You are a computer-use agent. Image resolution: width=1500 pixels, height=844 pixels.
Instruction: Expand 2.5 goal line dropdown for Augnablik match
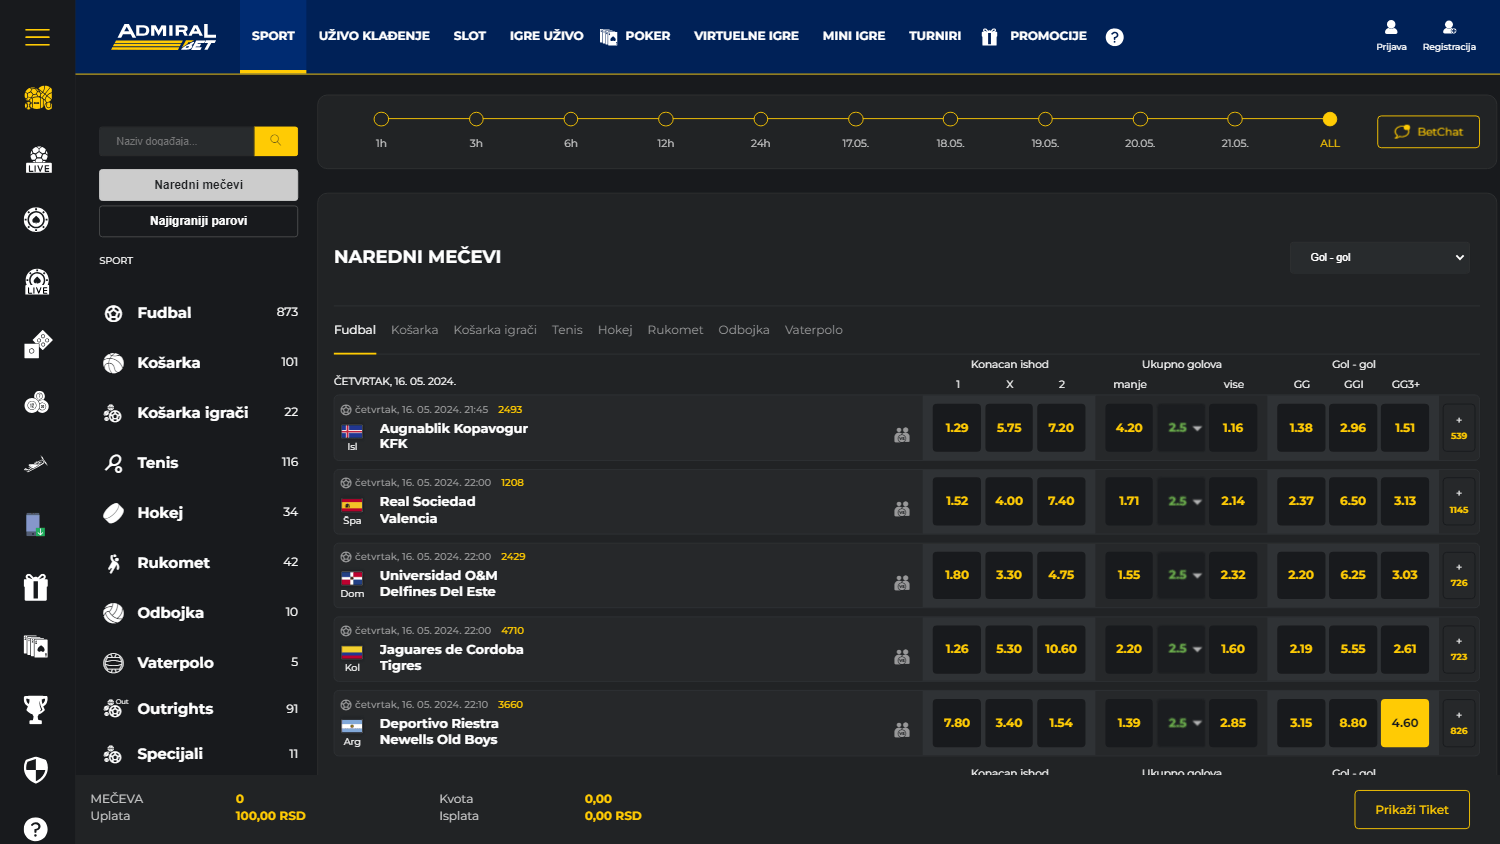pos(1181,428)
